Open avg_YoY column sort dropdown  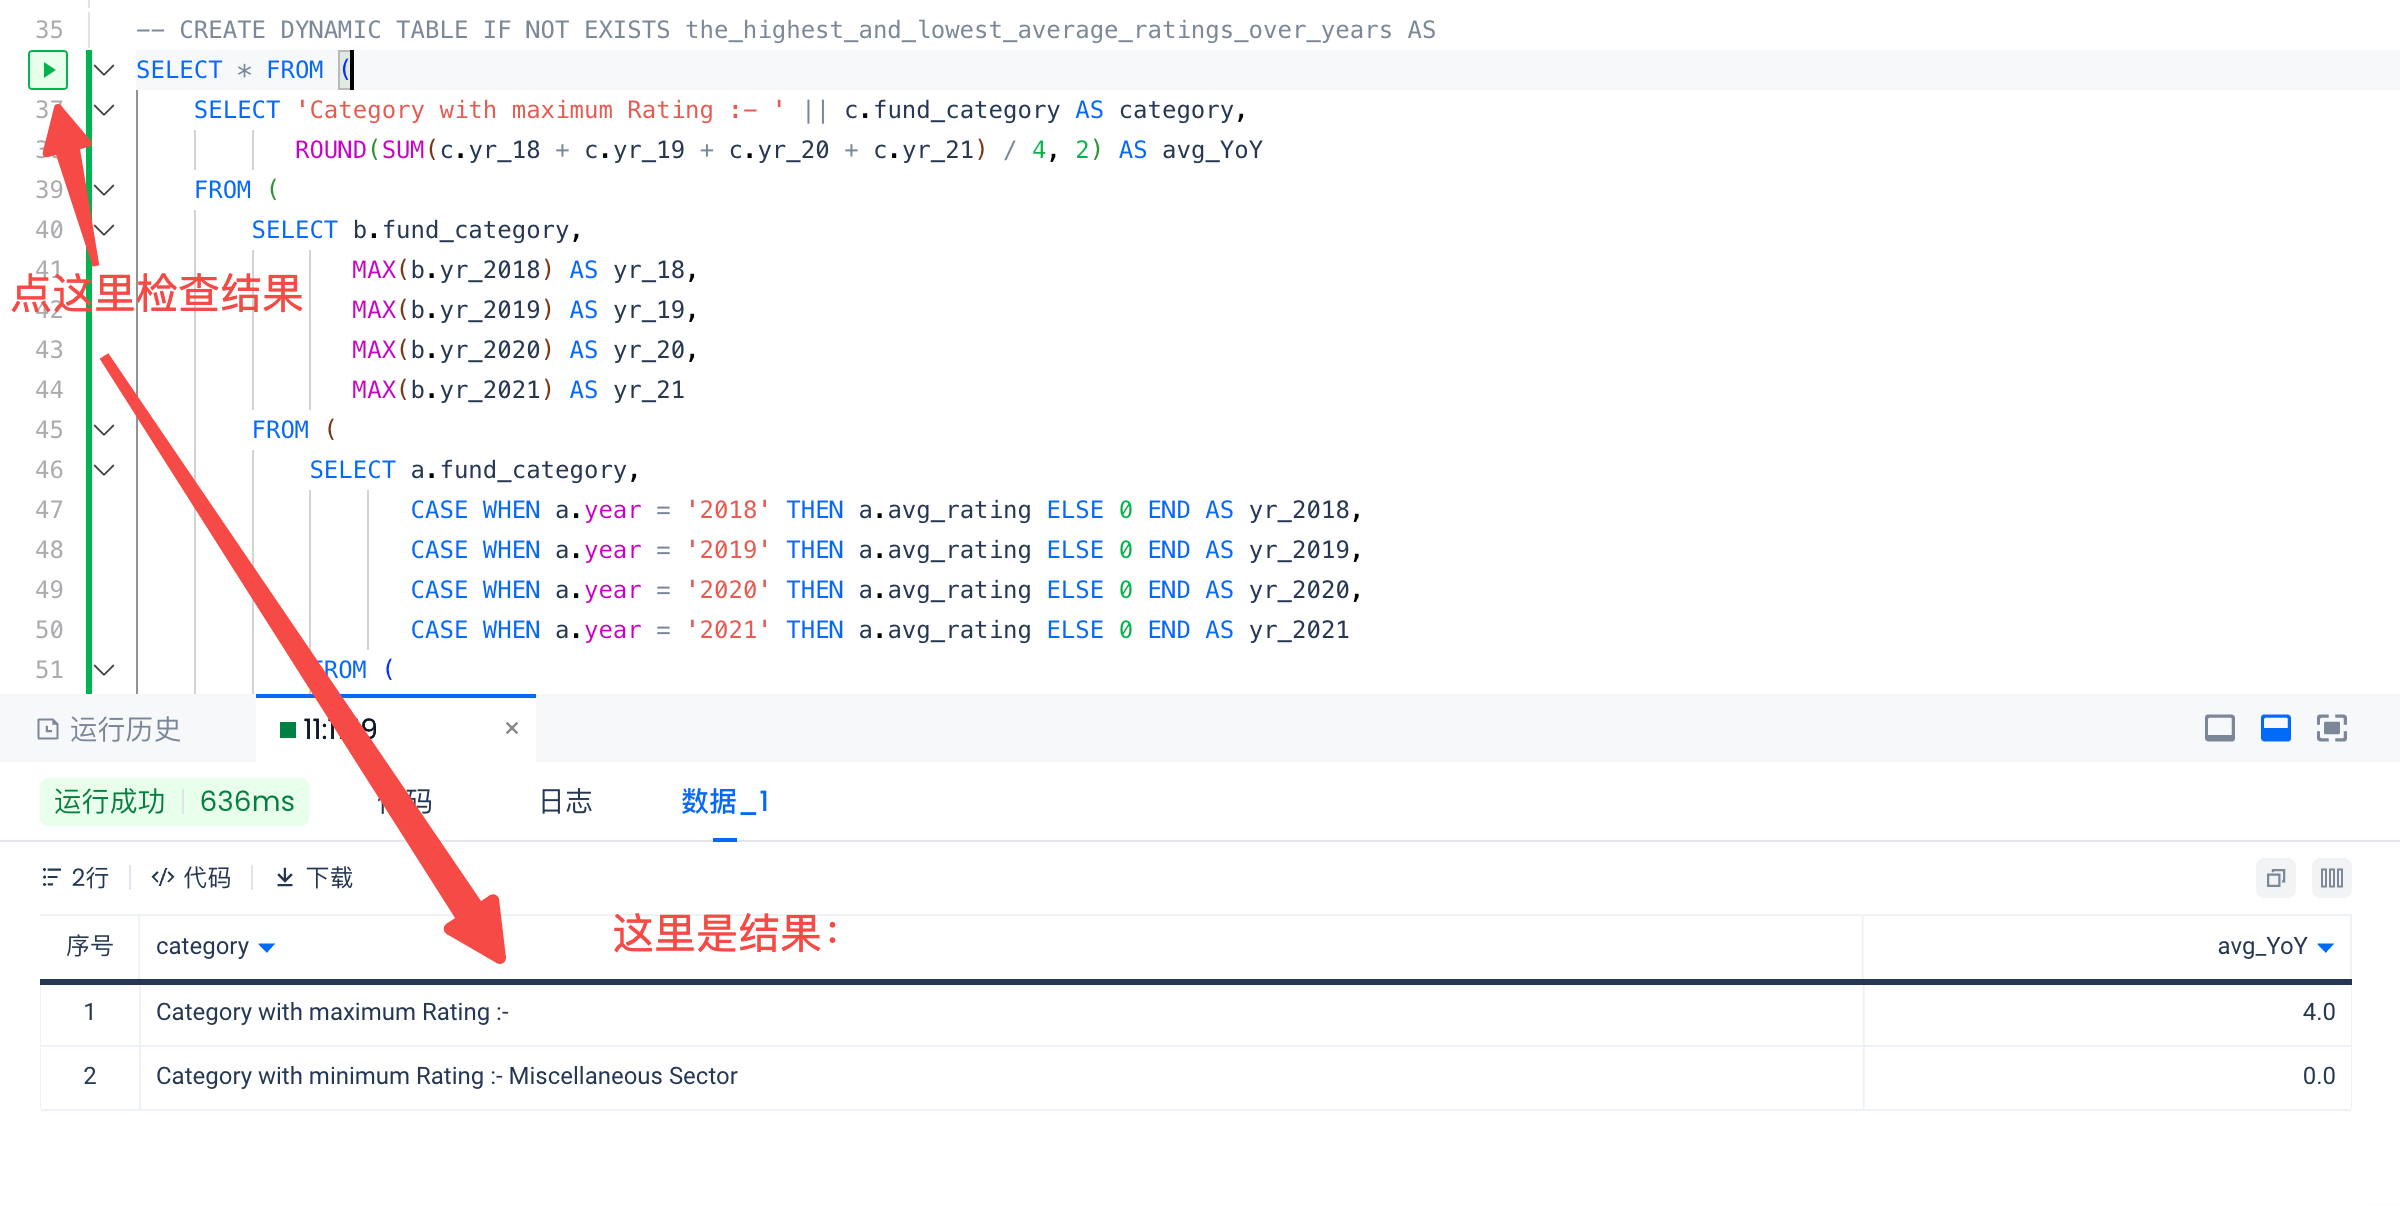pos(2325,947)
